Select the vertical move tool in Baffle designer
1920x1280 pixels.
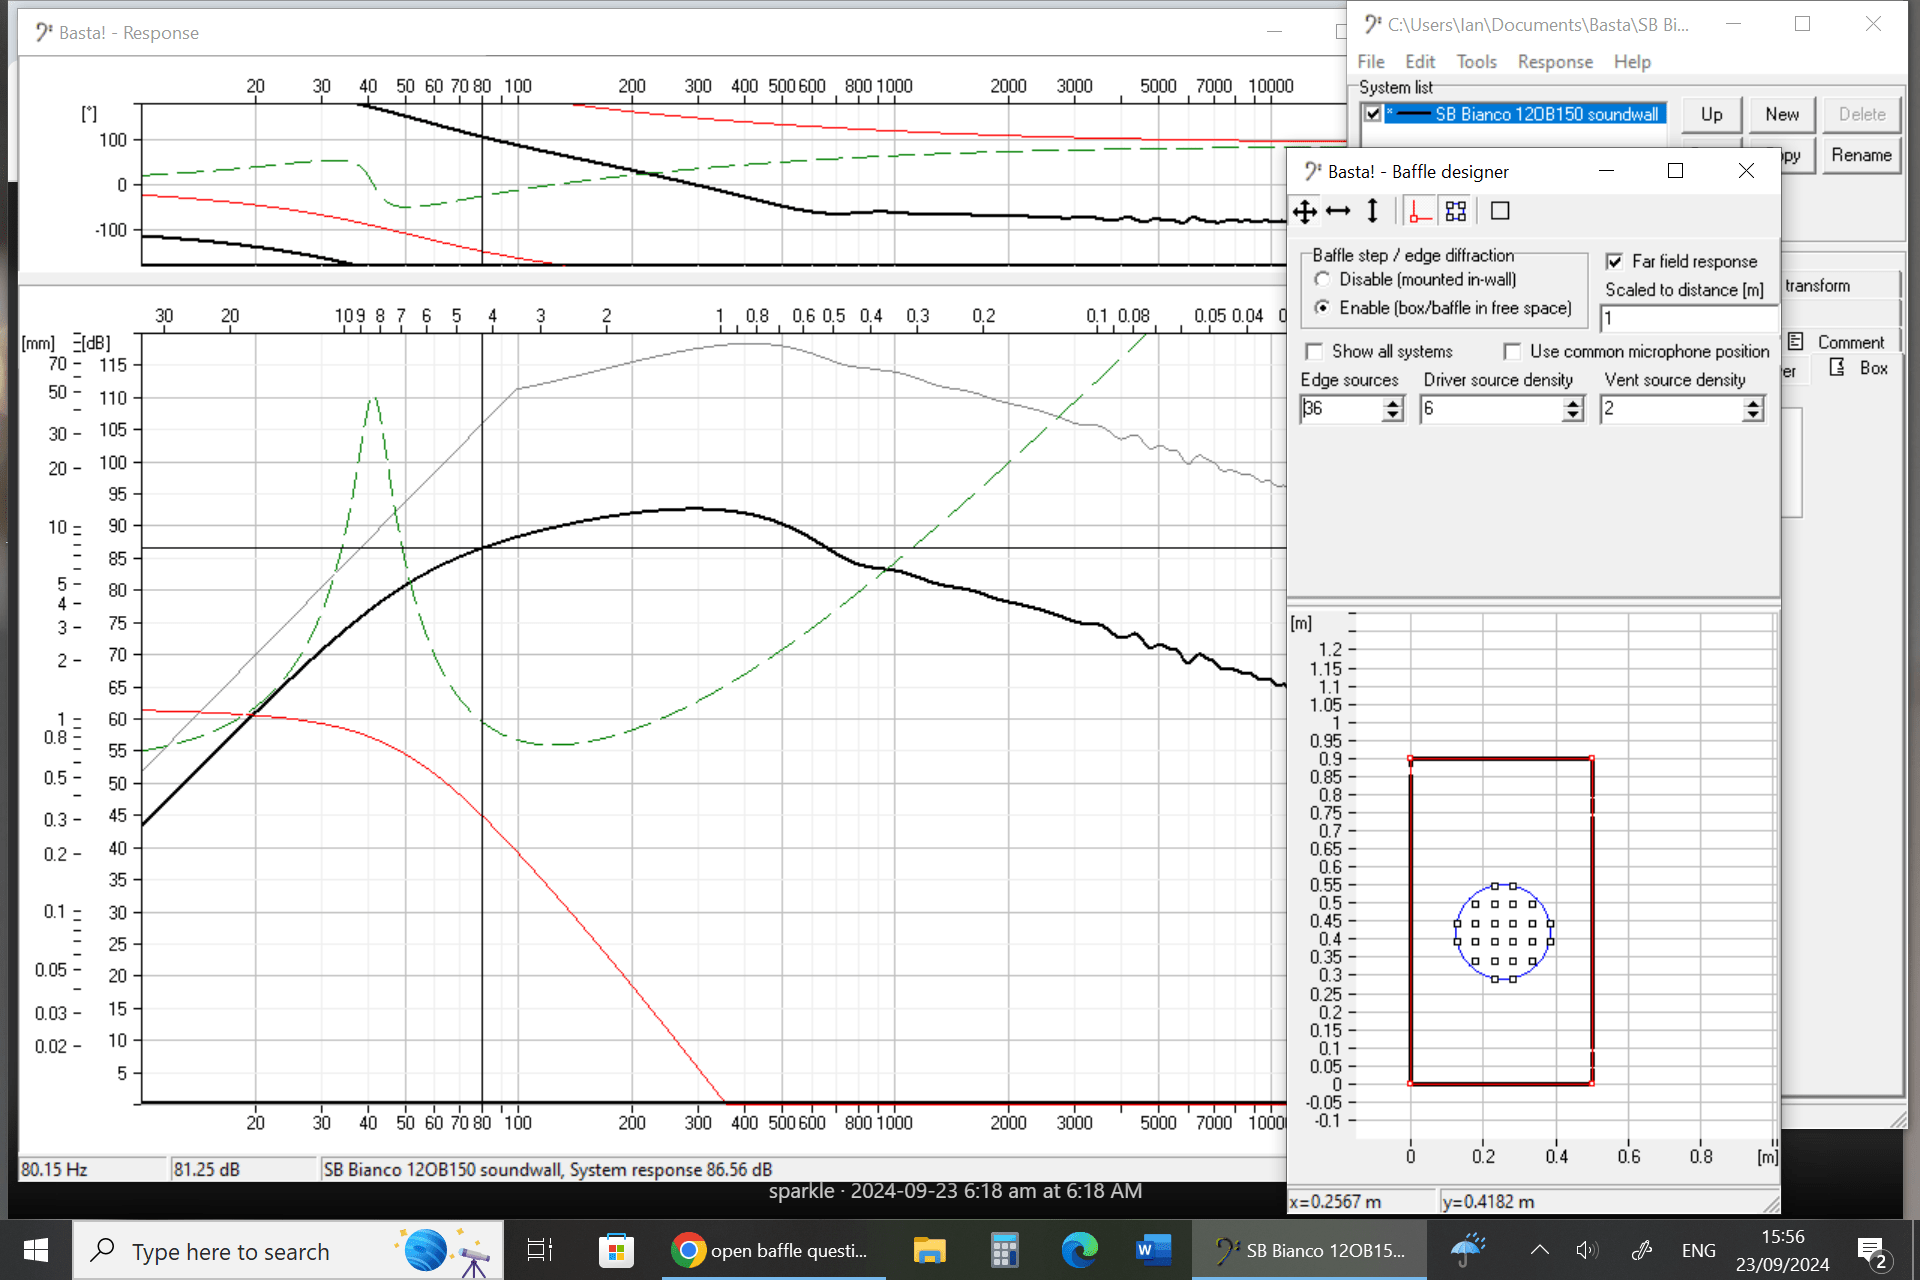[1372, 211]
